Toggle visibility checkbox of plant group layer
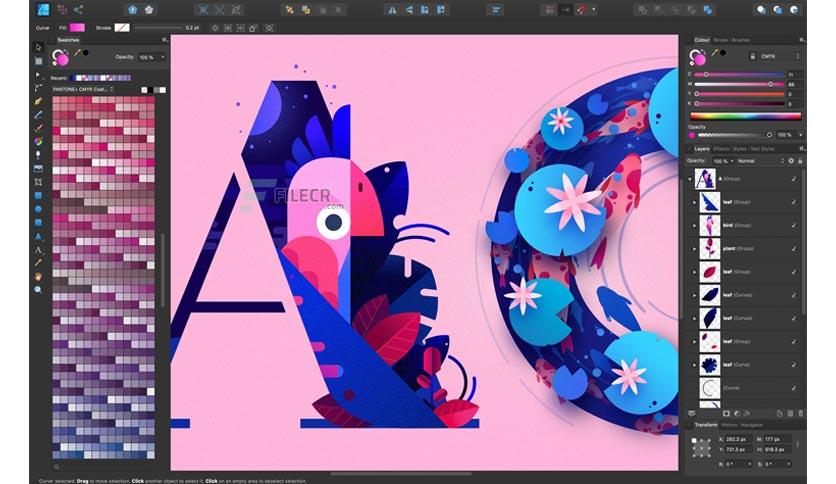This screenshot has width=836, height=484. pyautogui.click(x=794, y=249)
